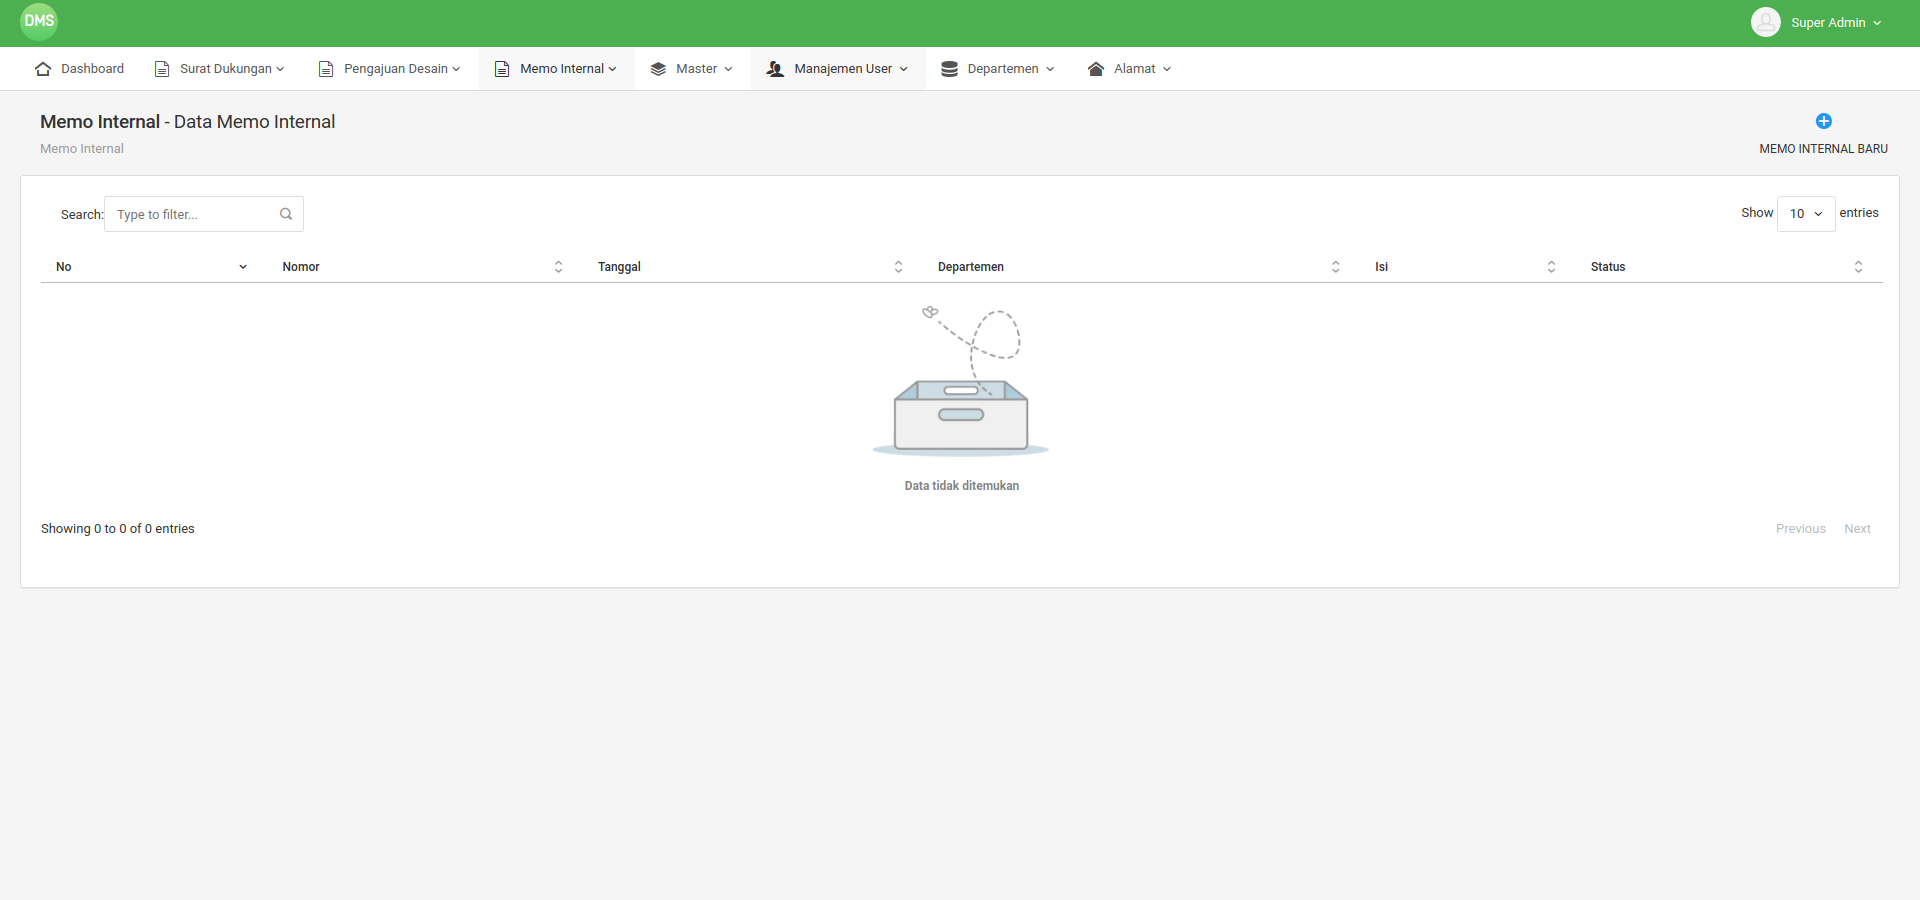Image resolution: width=1920 pixels, height=900 pixels.
Task: Open the Show entries dropdown
Action: tap(1805, 213)
